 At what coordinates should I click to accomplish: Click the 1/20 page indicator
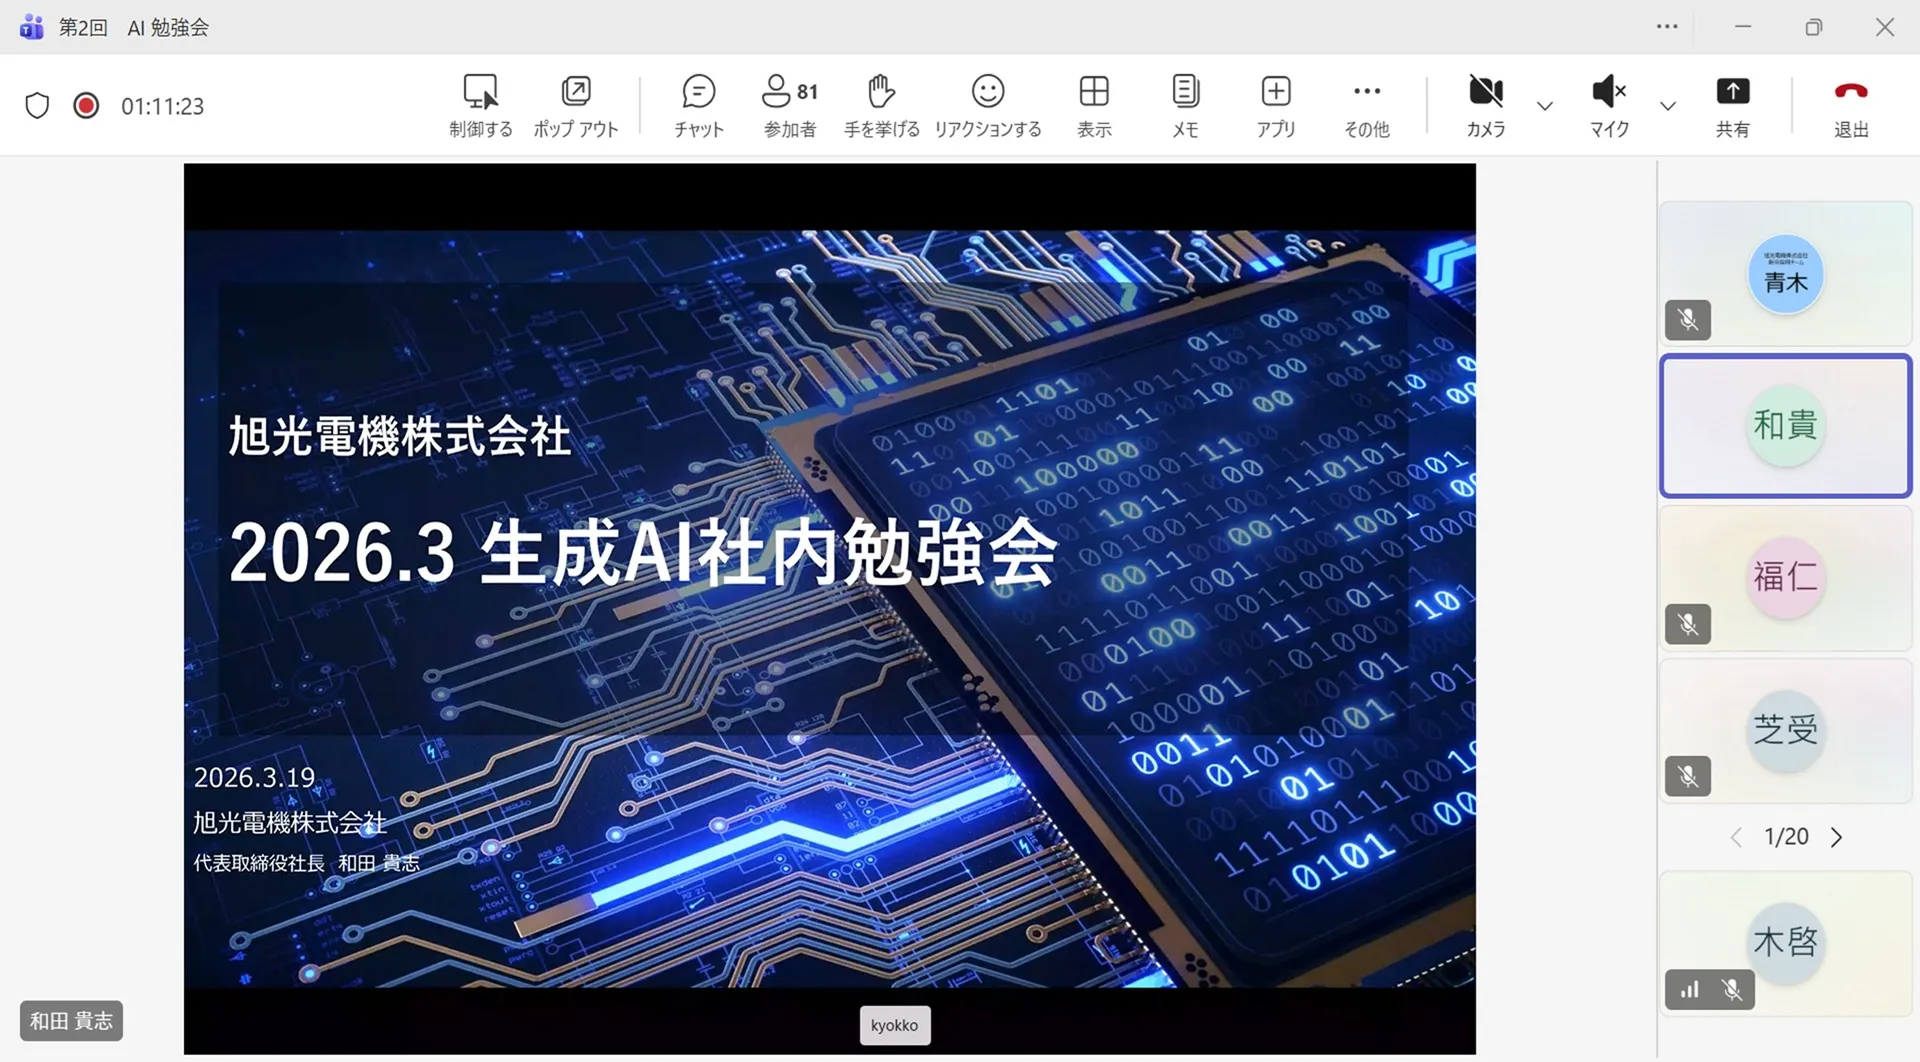coord(1786,837)
